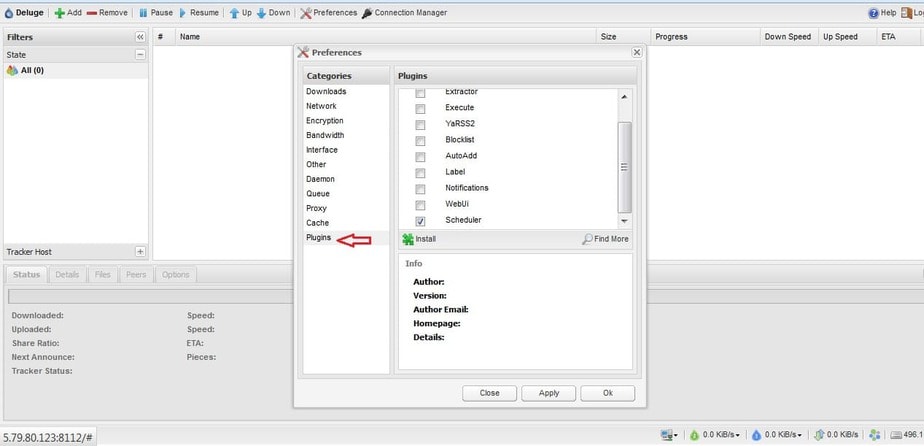Click Find More plugins magnifier
Image resolution: width=924 pixels, height=446 pixels.
[588, 239]
